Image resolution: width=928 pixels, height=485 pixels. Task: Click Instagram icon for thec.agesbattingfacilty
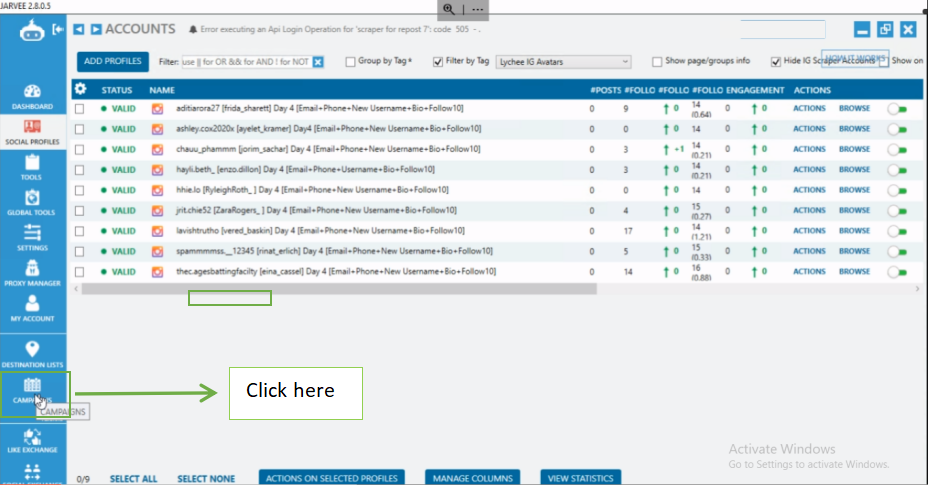tap(157, 272)
